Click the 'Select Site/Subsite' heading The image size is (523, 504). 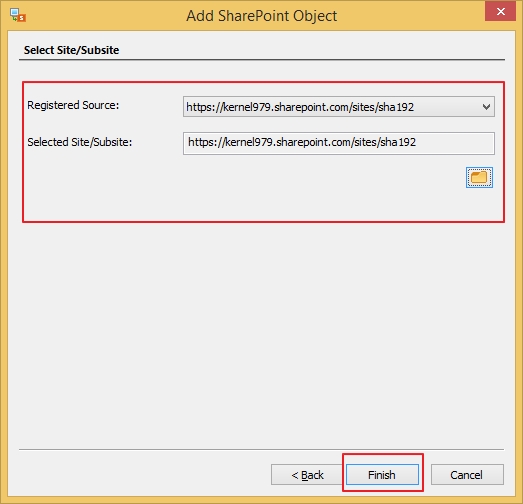tap(71, 50)
